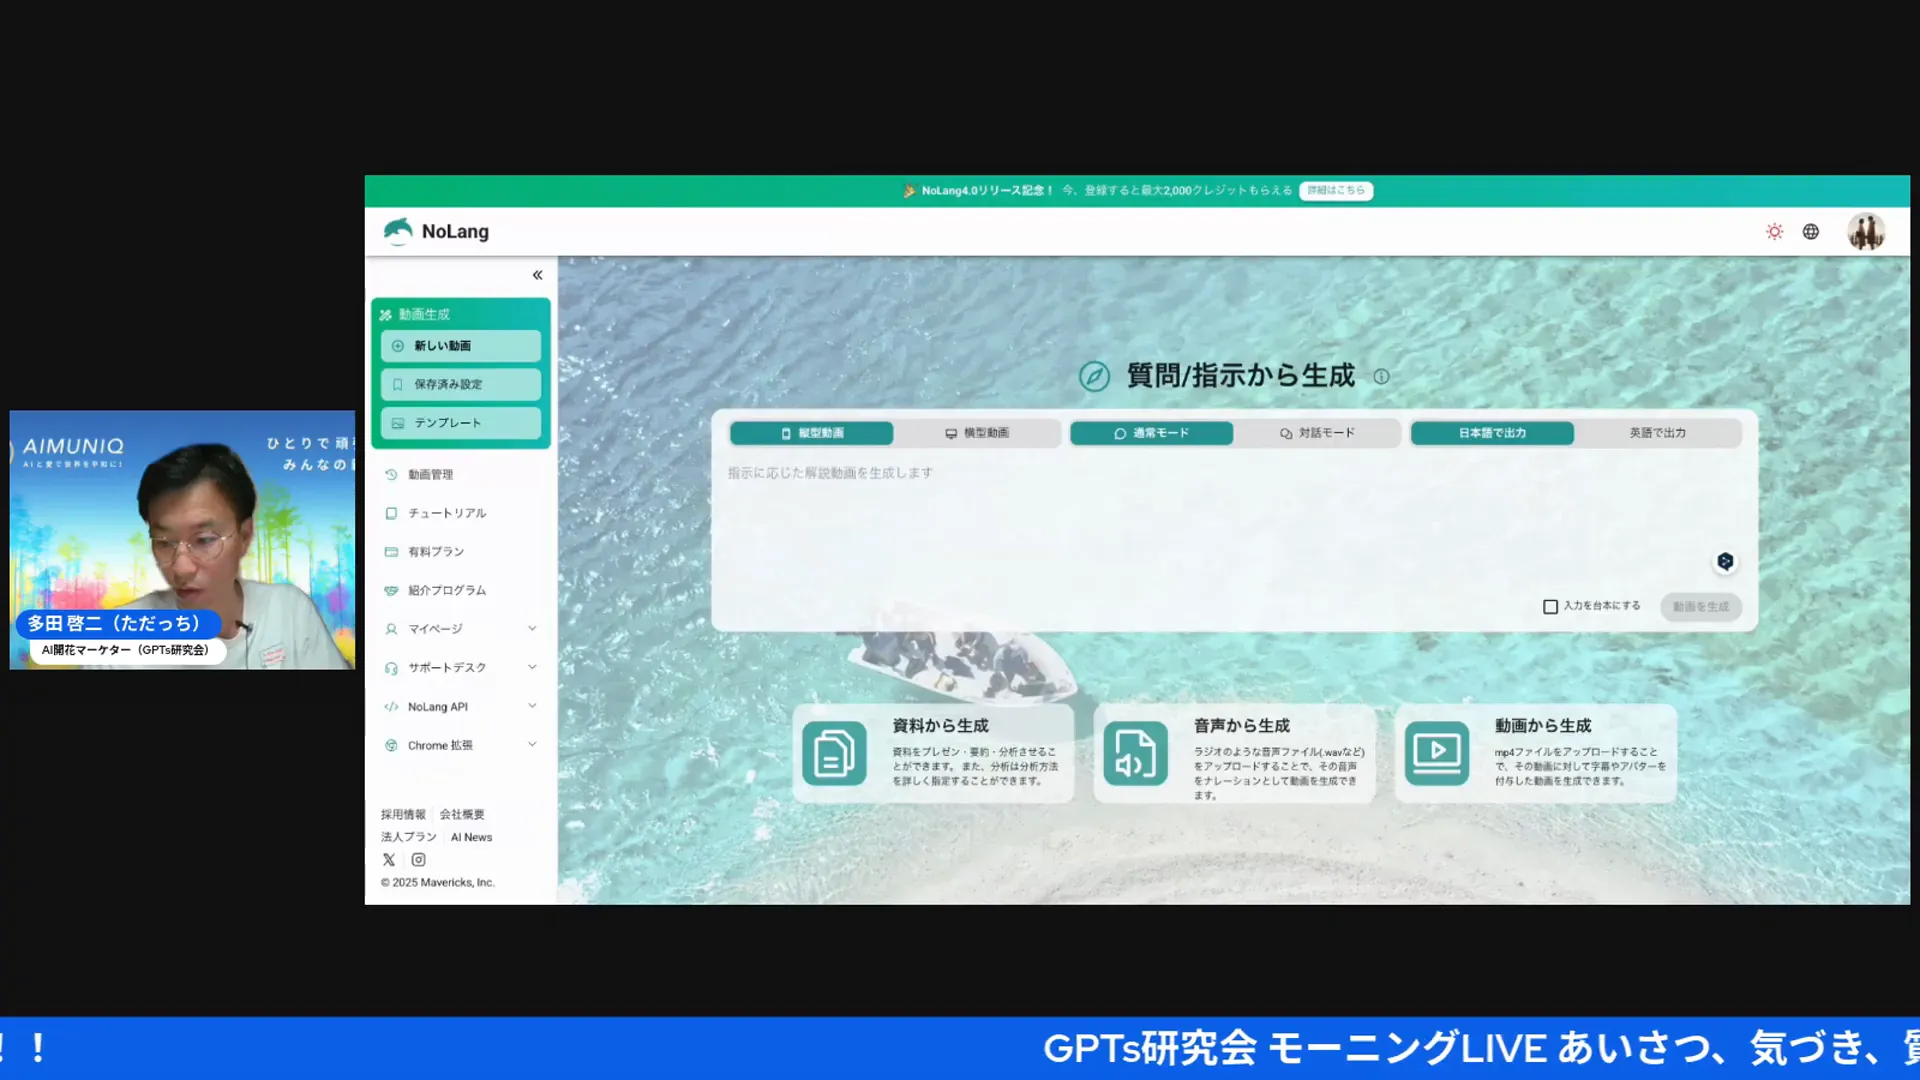The height and width of the screenshot is (1080, 1920).
Task: Select the 縦型動画 option
Action: (x=811, y=433)
